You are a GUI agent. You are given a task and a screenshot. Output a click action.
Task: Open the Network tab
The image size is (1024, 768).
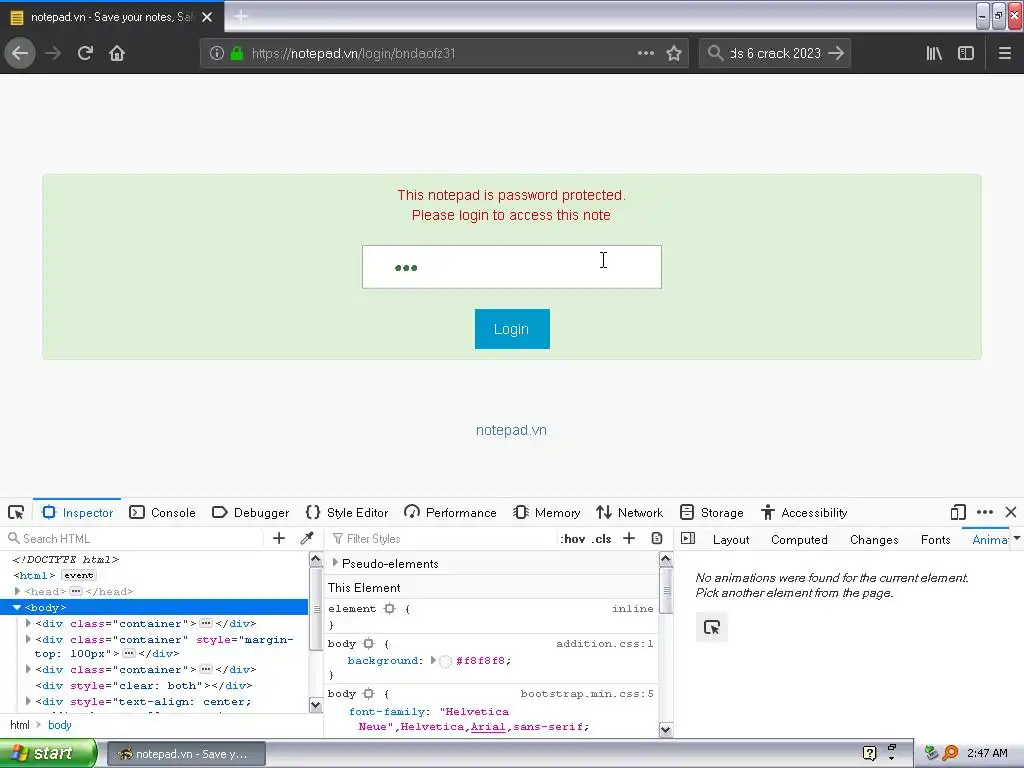tap(630, 513)
